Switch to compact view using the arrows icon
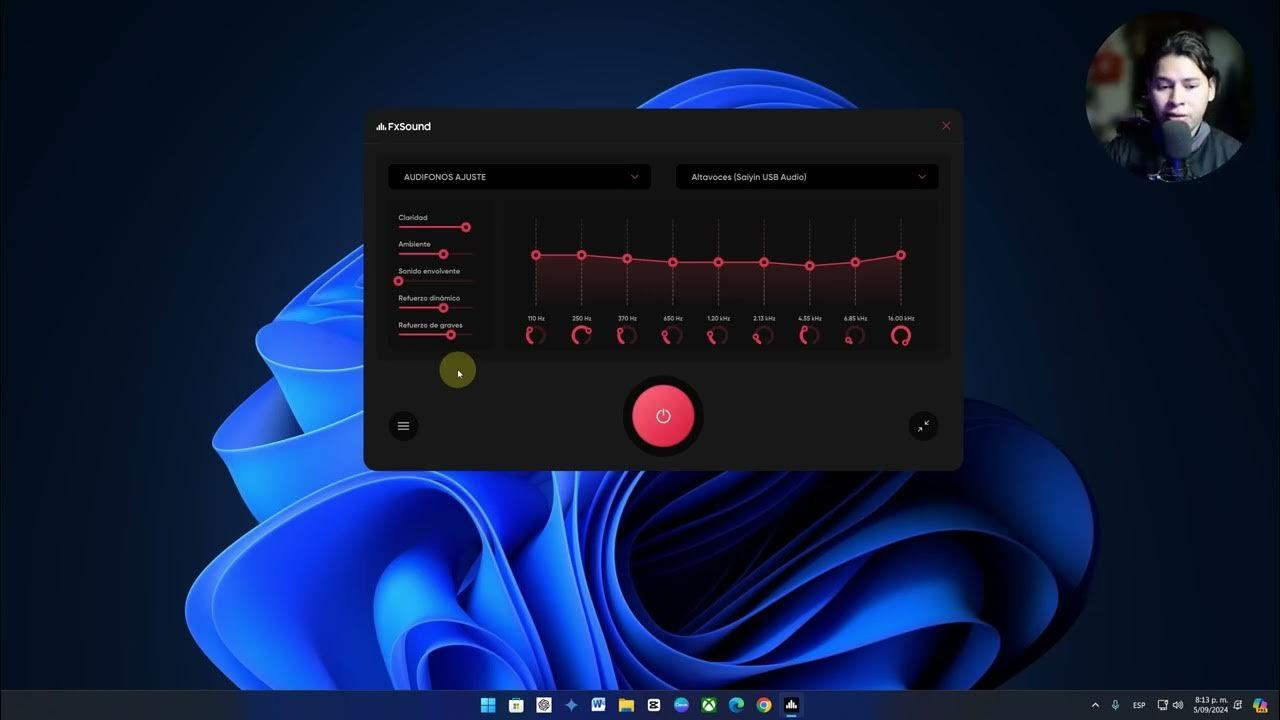The height and width of the screenshot is (720, 1280). (922, 425)
